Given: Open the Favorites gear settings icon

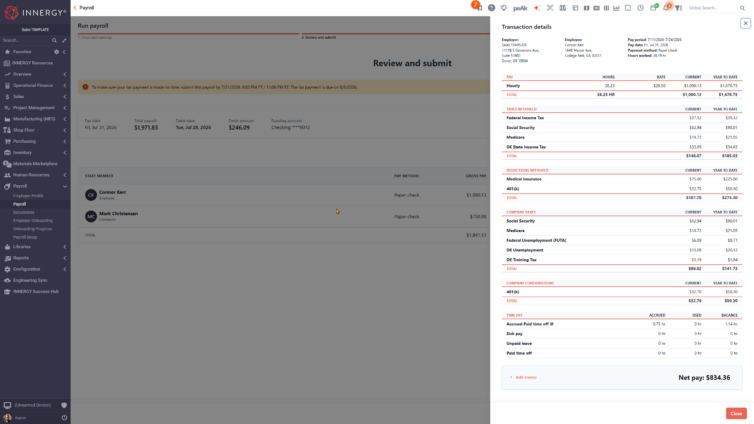Looking at the screenshot, I should (56, 51).
